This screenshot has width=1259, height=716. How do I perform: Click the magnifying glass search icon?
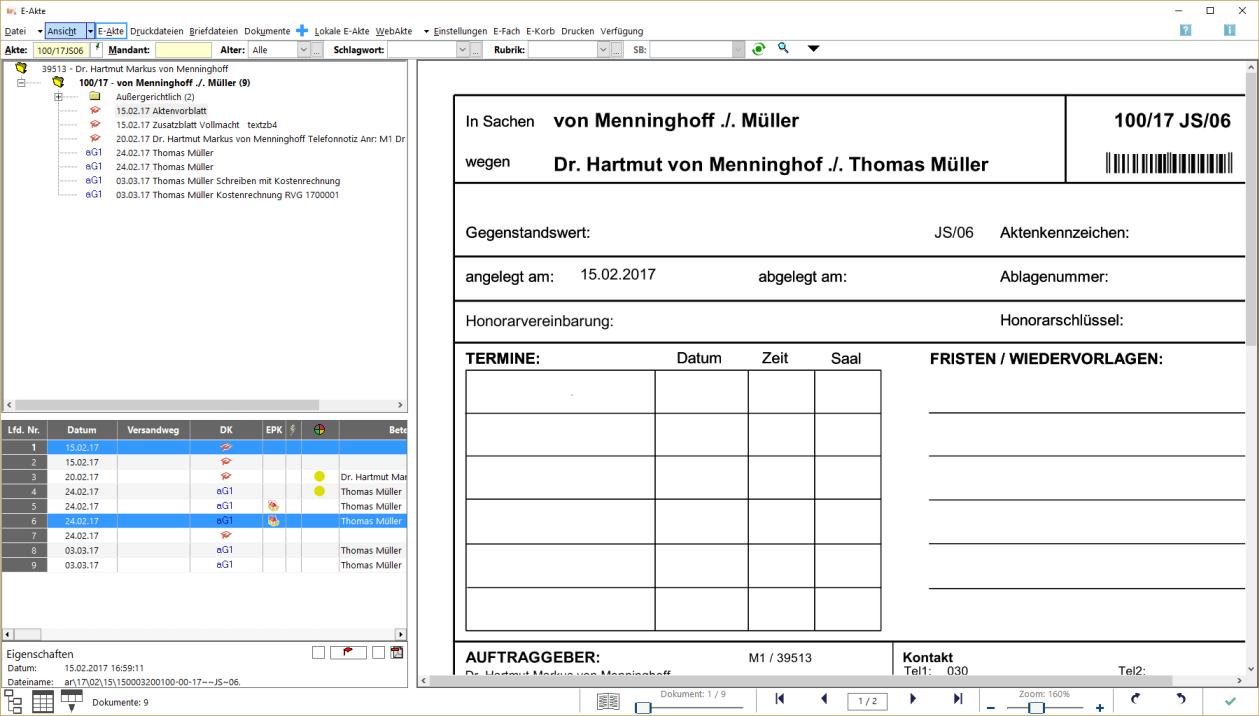[x=784, y=49]
